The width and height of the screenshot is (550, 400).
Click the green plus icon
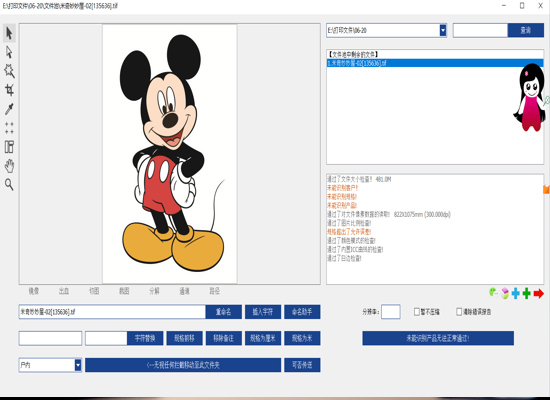click(x=526, y=293)
